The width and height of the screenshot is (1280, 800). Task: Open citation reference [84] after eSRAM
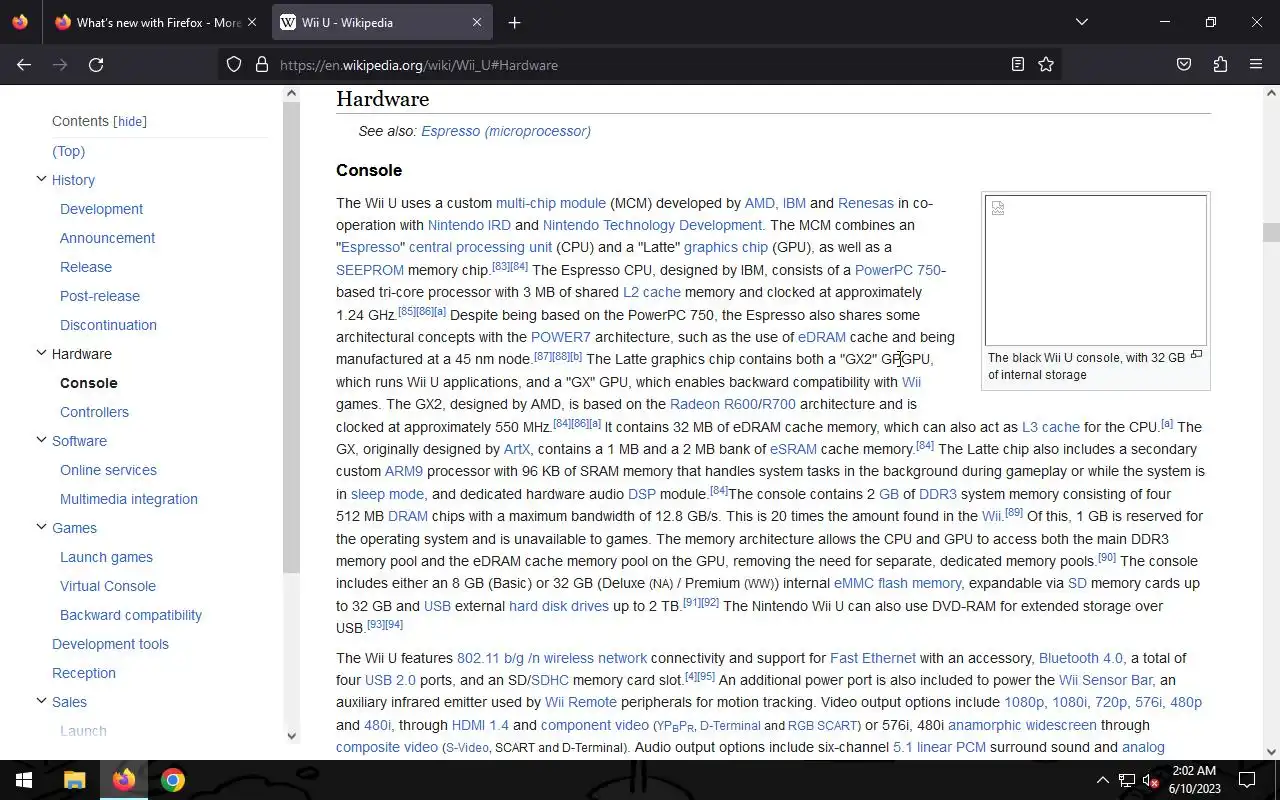click(925, 446)
